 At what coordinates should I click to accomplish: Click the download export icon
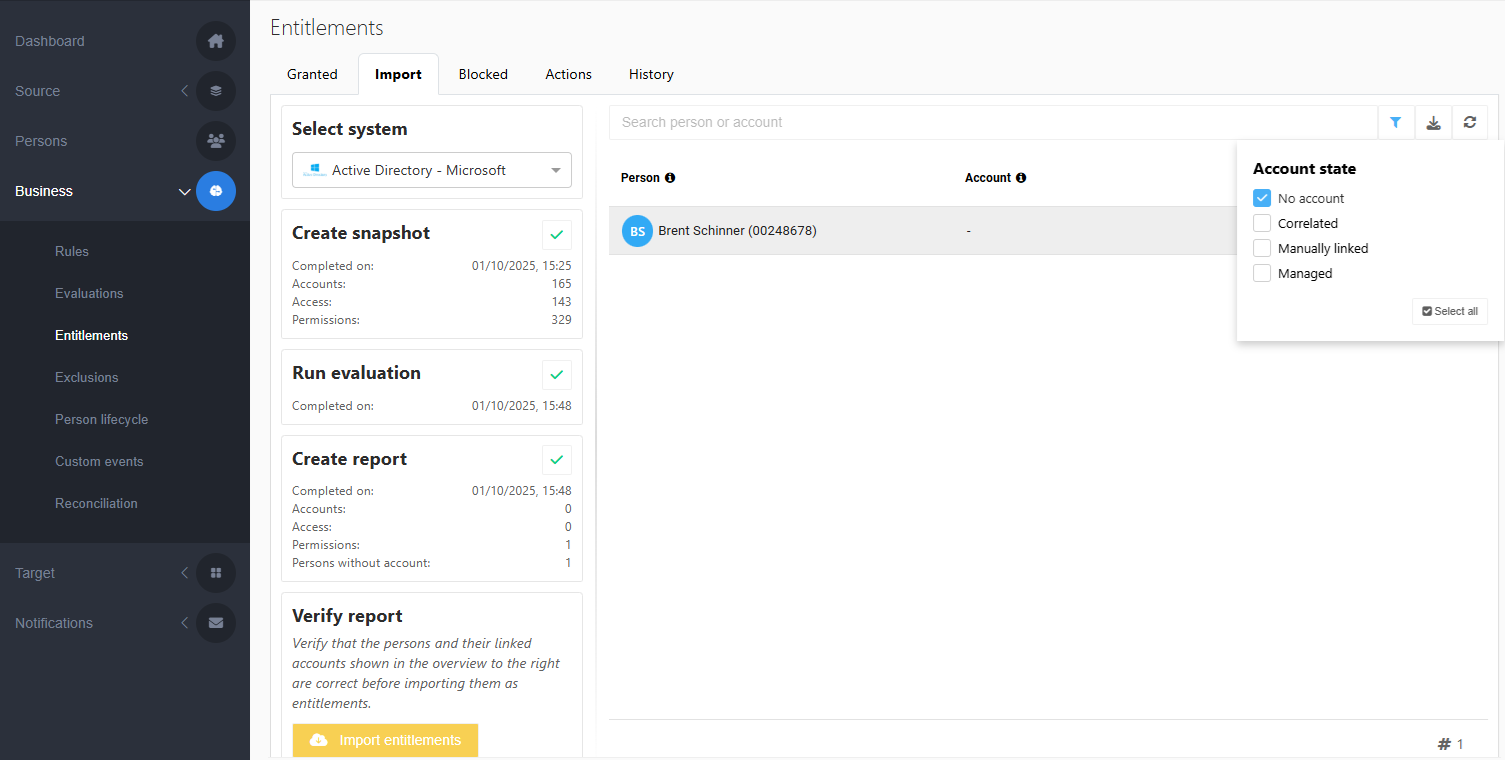(1433, 122)
